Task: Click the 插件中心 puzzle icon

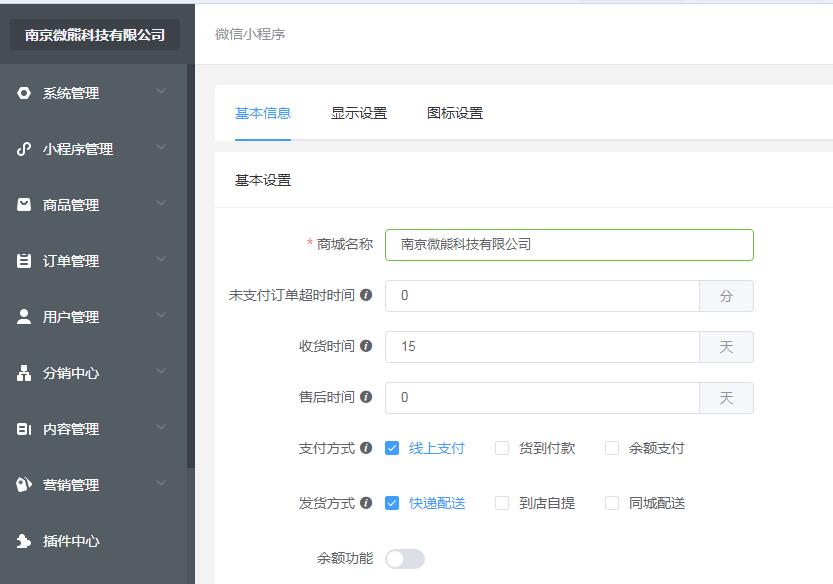Action: click(x=24, y=540)
